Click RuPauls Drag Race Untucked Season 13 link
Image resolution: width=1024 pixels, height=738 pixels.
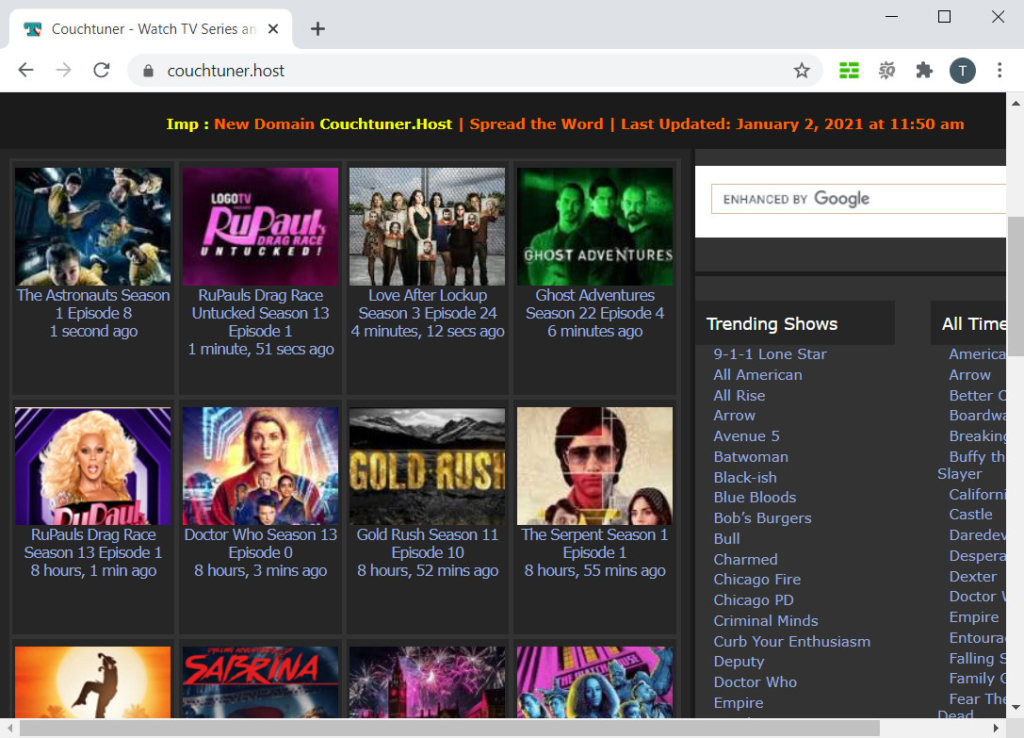[x=261, y=313]
